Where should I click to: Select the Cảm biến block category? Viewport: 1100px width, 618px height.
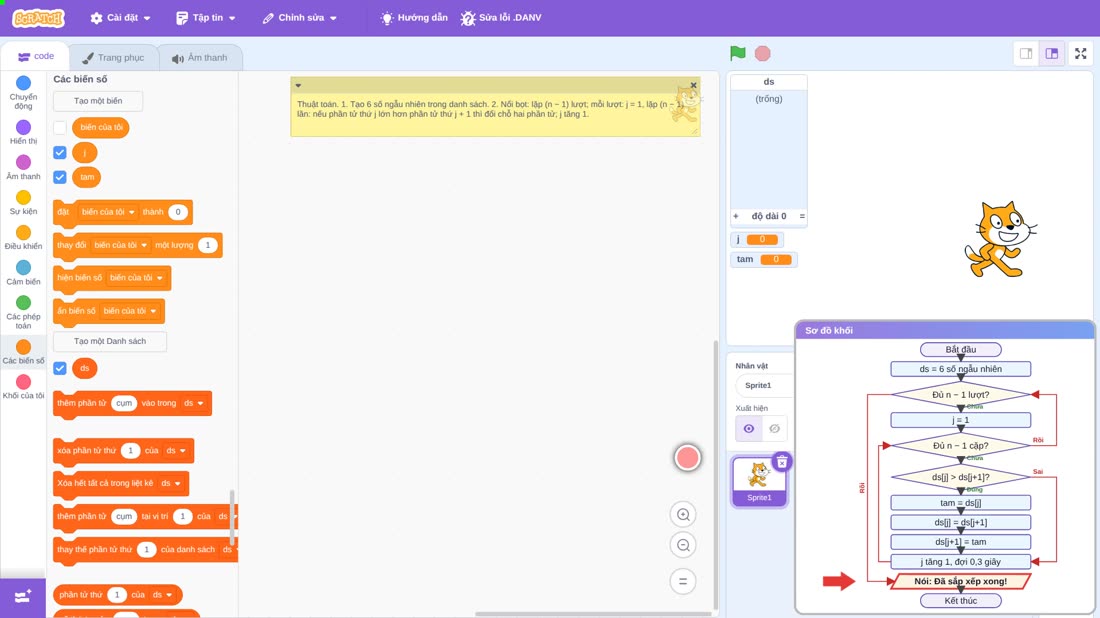pyautogui.click(x=23, y=272)
